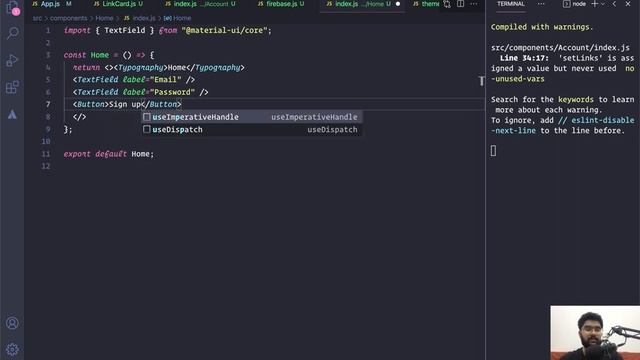Expand the Home symbol breadcrumb
The height and width of the screenshot is (360, 640).
[178, 18]
